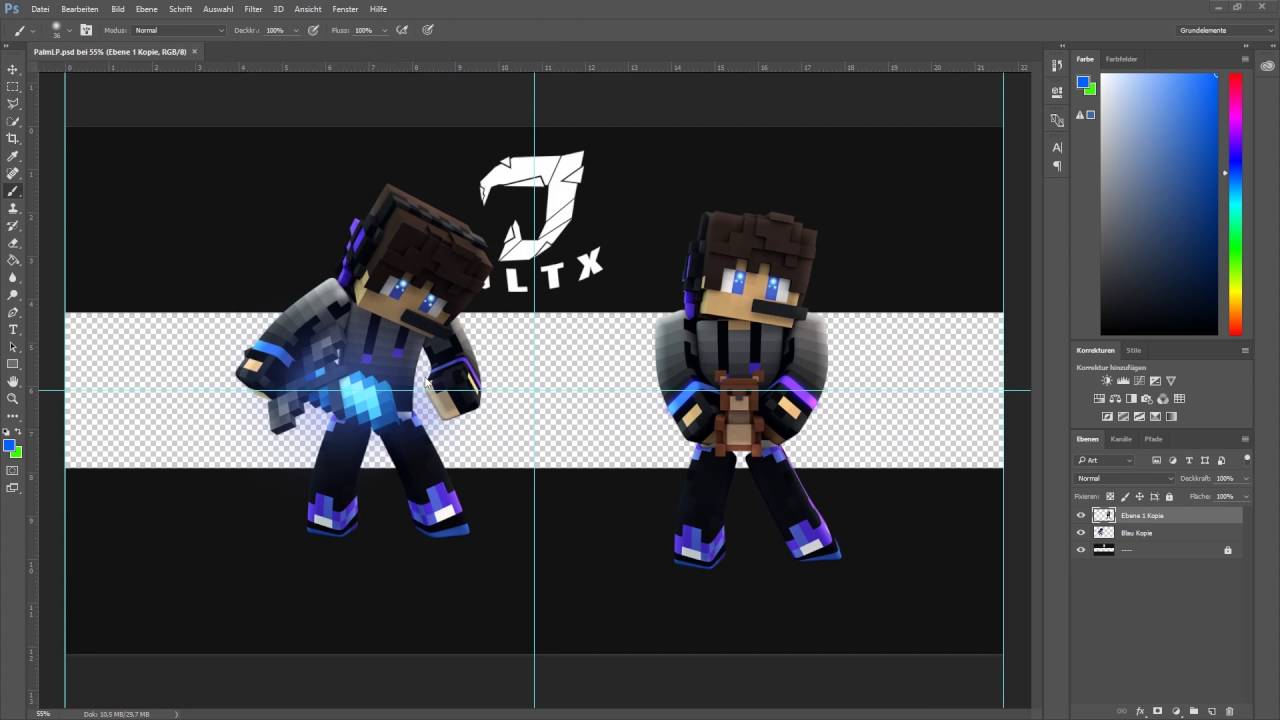Select the Blau Kopie layer thumbnail
Viewport: 1280px width, 720px height.
[x=1103, y=533]
